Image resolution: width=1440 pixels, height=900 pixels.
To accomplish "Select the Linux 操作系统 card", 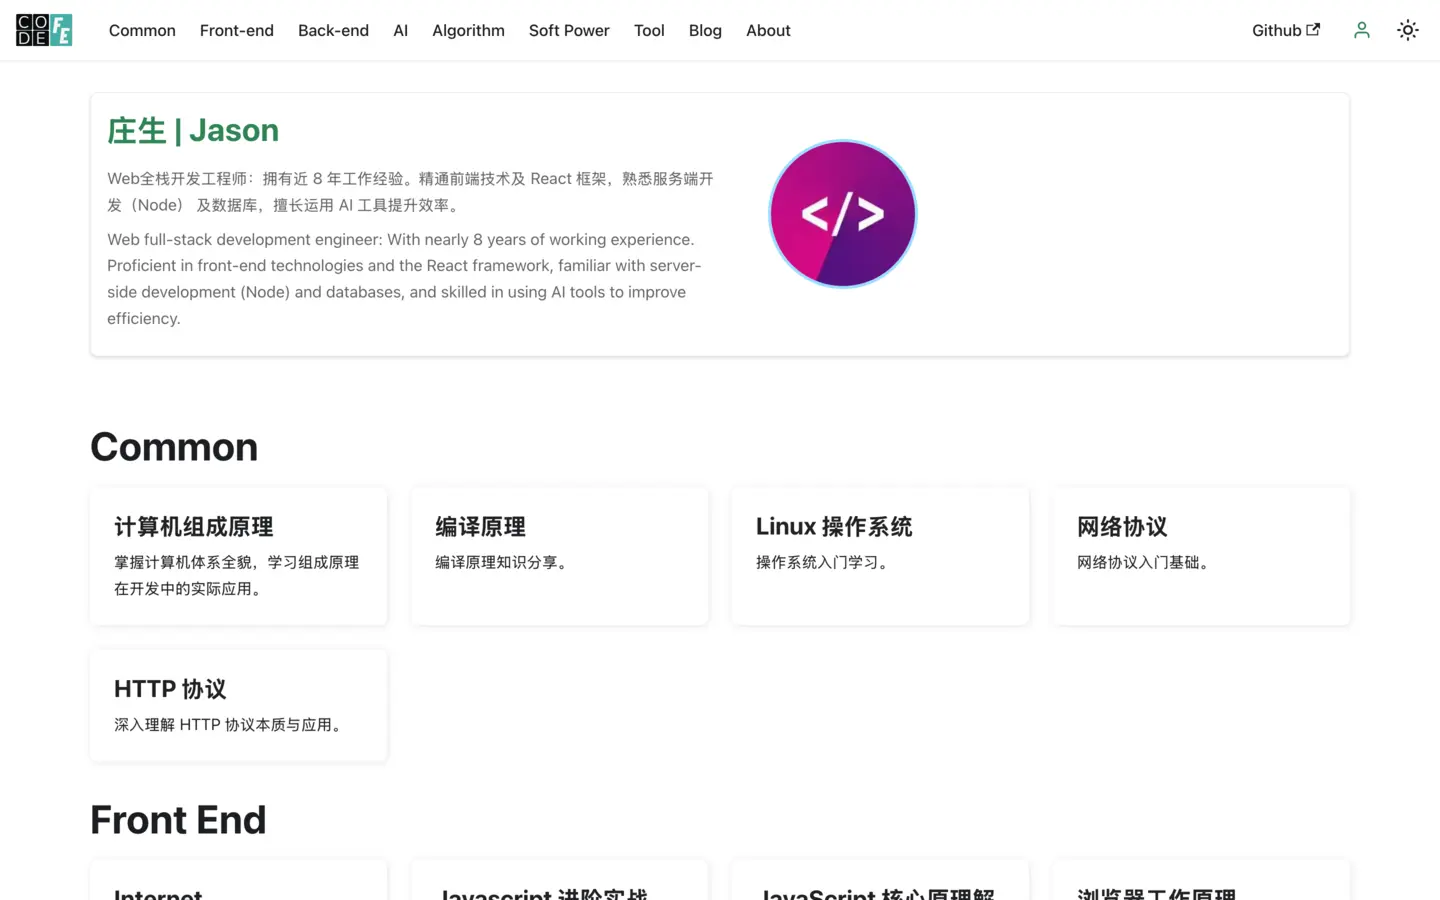I will point(880,556).
